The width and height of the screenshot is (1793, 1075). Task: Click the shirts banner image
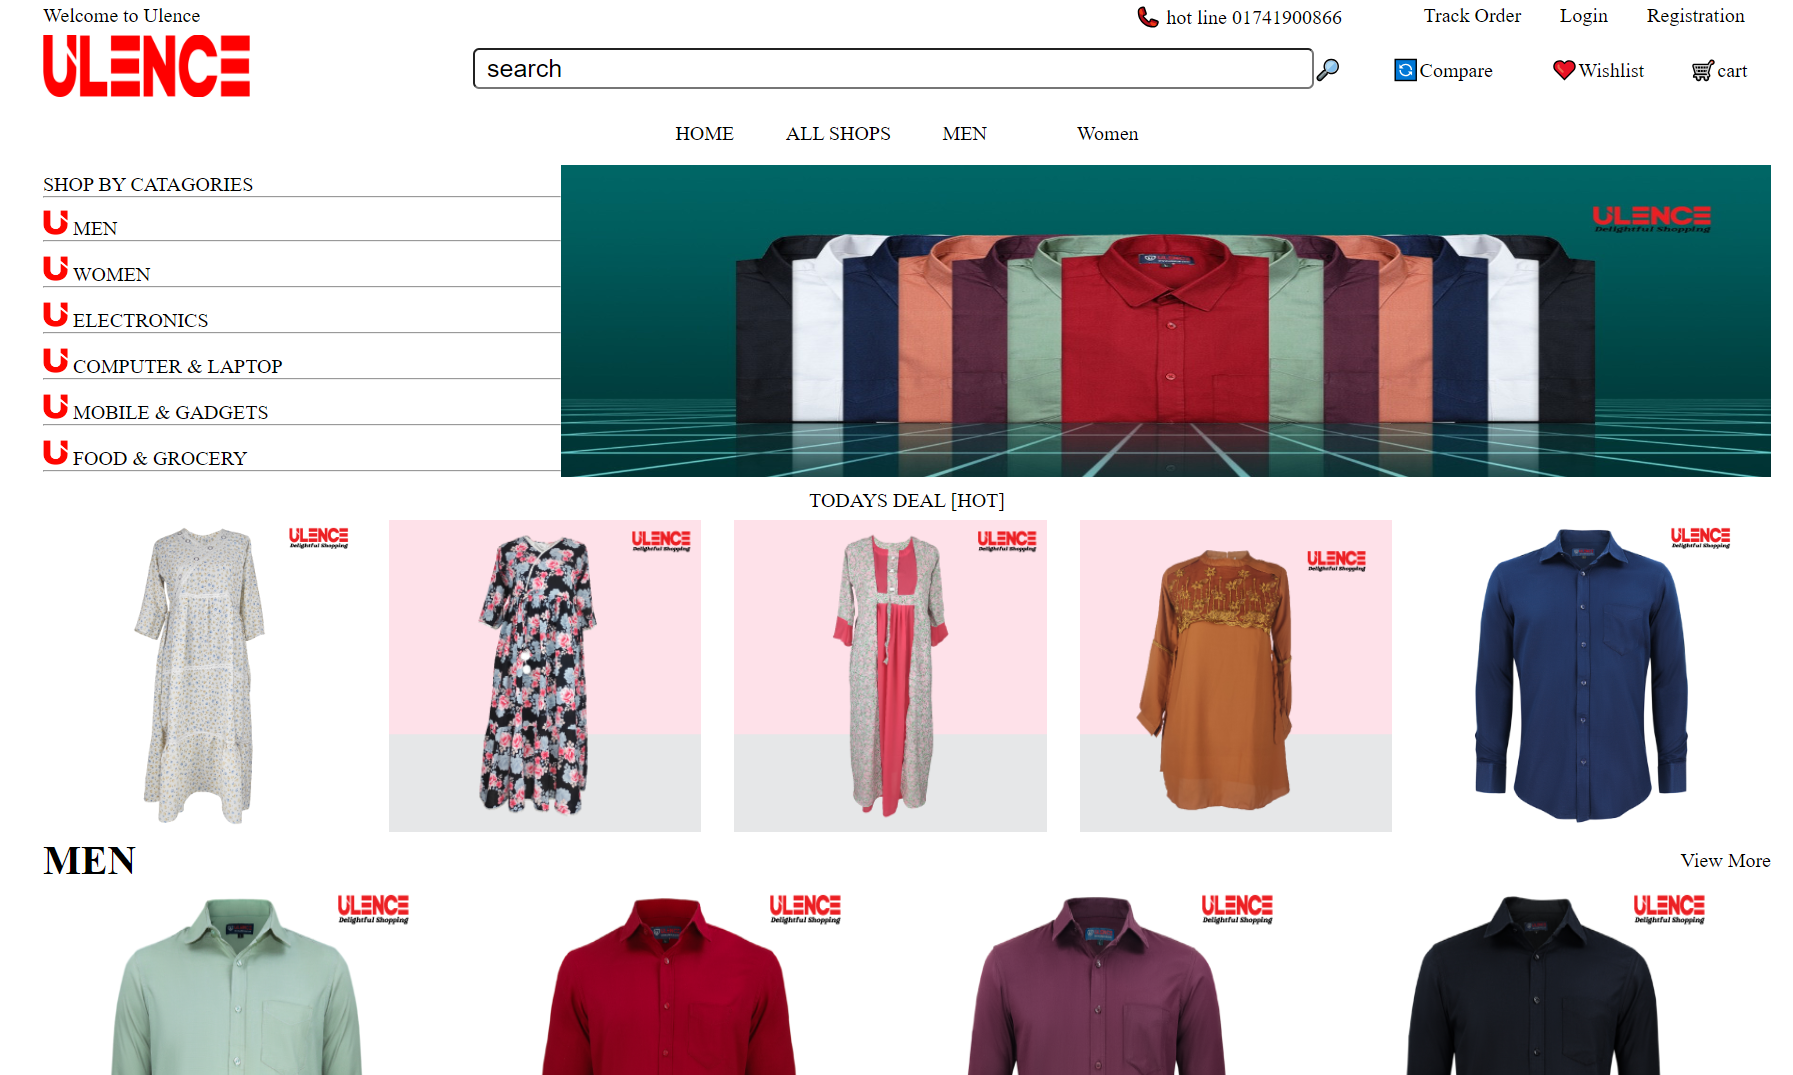coord(1166,321)
